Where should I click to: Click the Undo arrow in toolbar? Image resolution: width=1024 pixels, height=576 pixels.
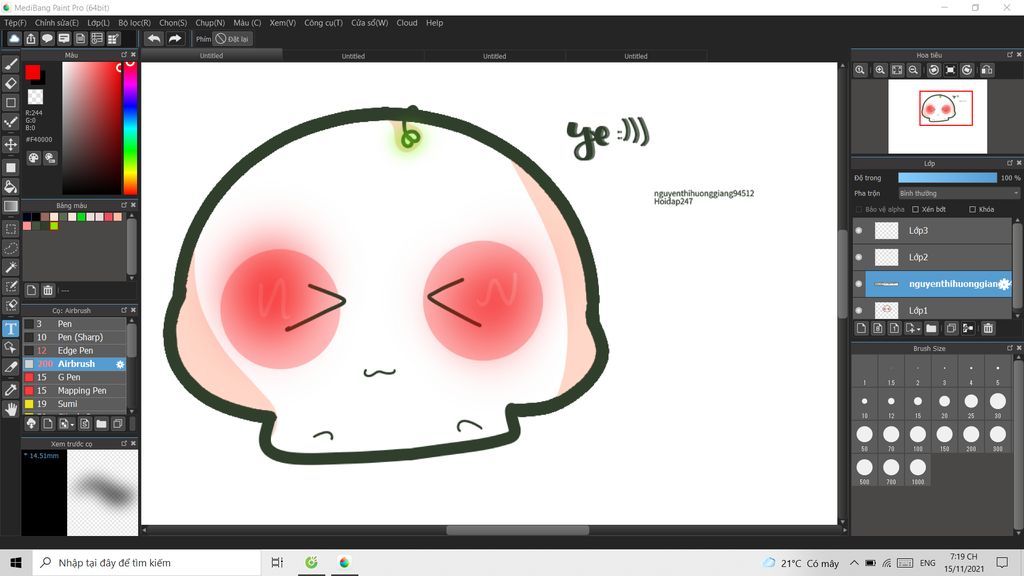154,39
